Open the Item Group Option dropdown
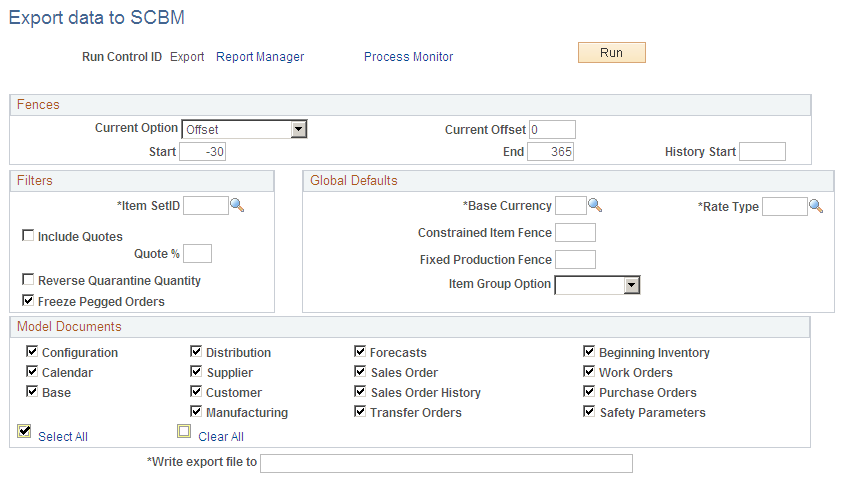 pos(597,285)
